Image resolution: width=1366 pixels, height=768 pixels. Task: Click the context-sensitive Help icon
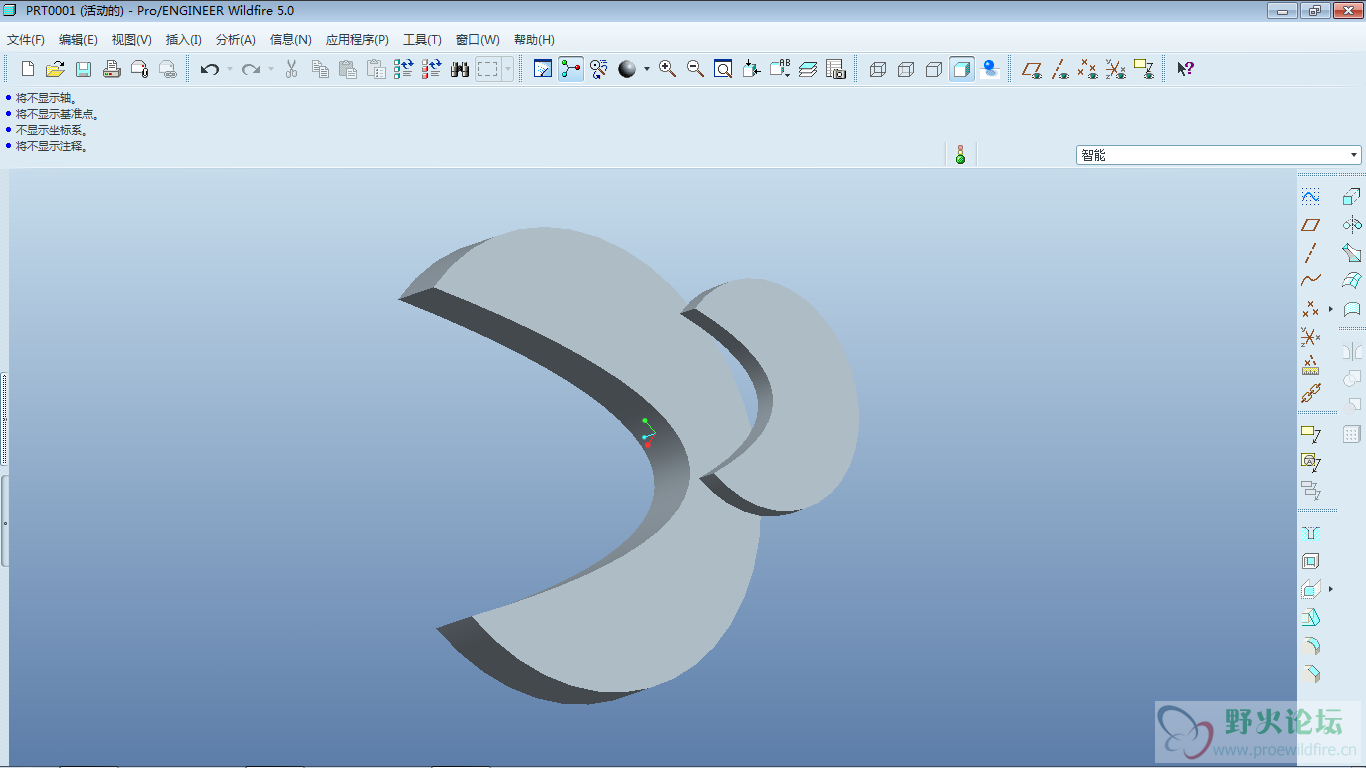point(1185,69)
